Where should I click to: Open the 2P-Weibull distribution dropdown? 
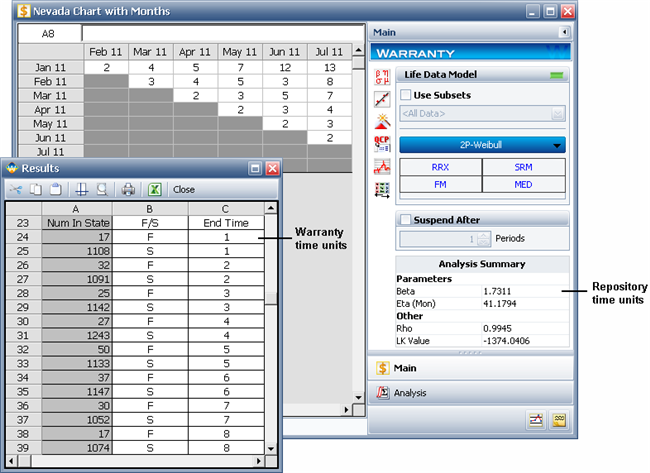pos(482,145)
